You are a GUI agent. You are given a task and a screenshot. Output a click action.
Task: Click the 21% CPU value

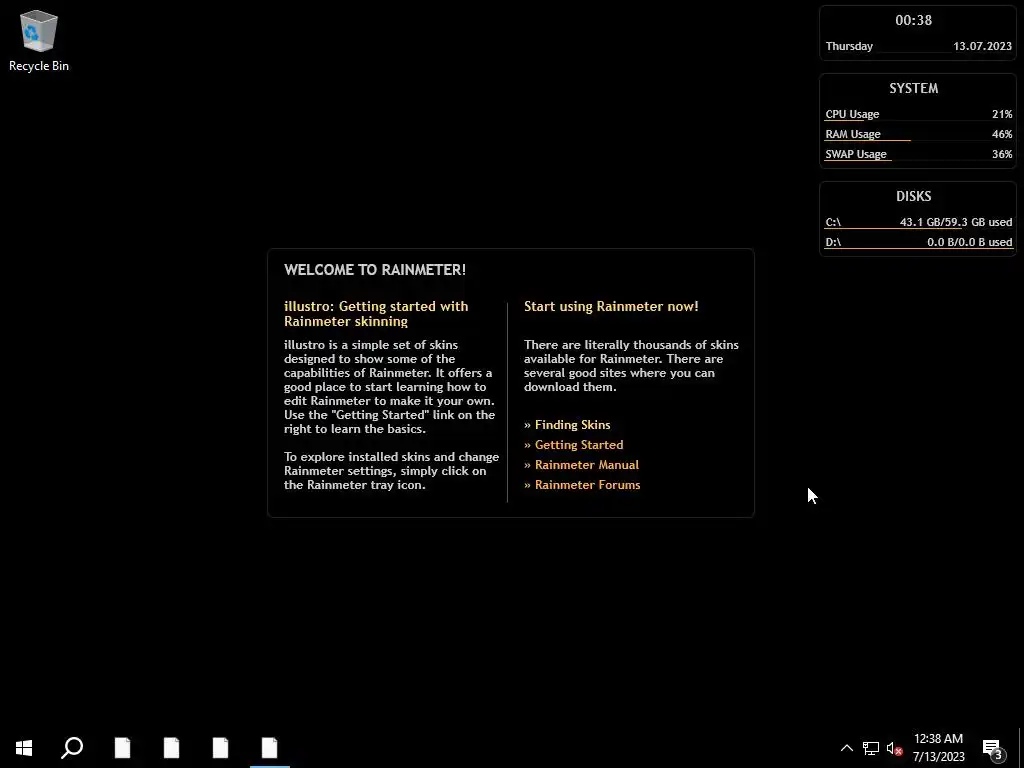click(x=1002, y=114)
